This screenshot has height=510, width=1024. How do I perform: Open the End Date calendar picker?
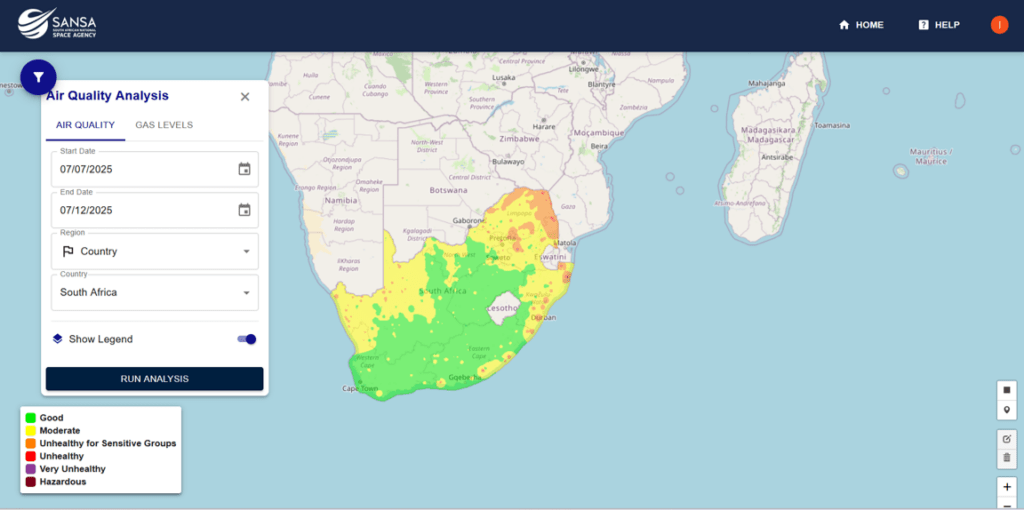(244, 210)
